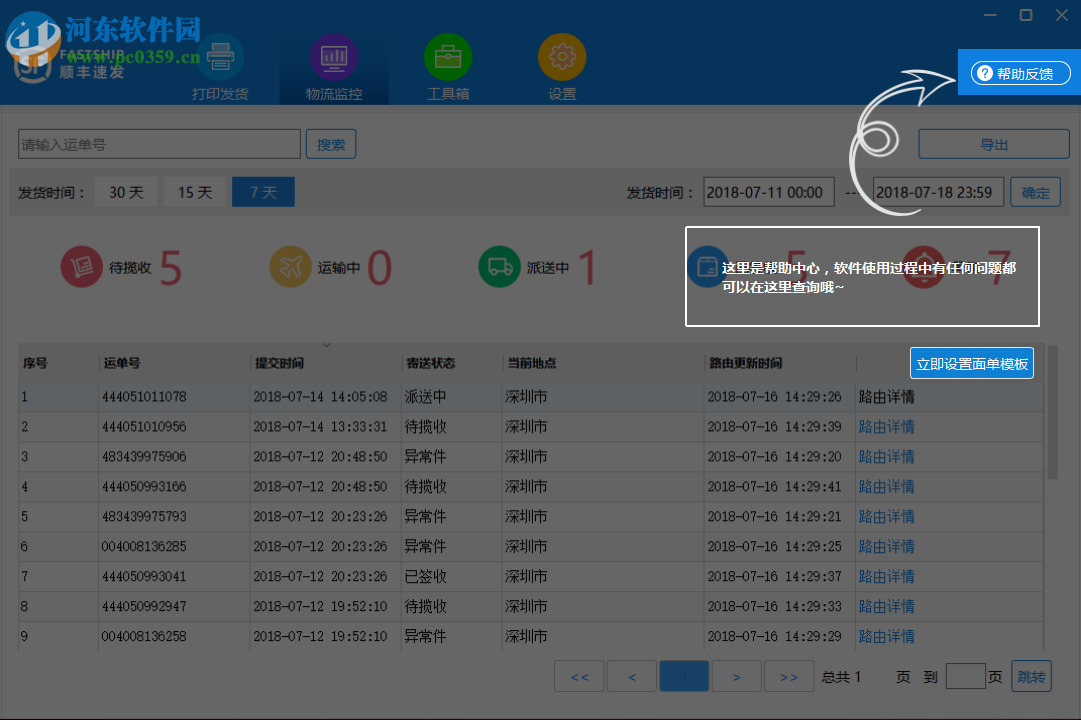Image resolution: width=1081 pixels, height=720 pixels.
Task: Click the green 派送中 truck icon
Action: pyautogui.click(x=499, y=267)
